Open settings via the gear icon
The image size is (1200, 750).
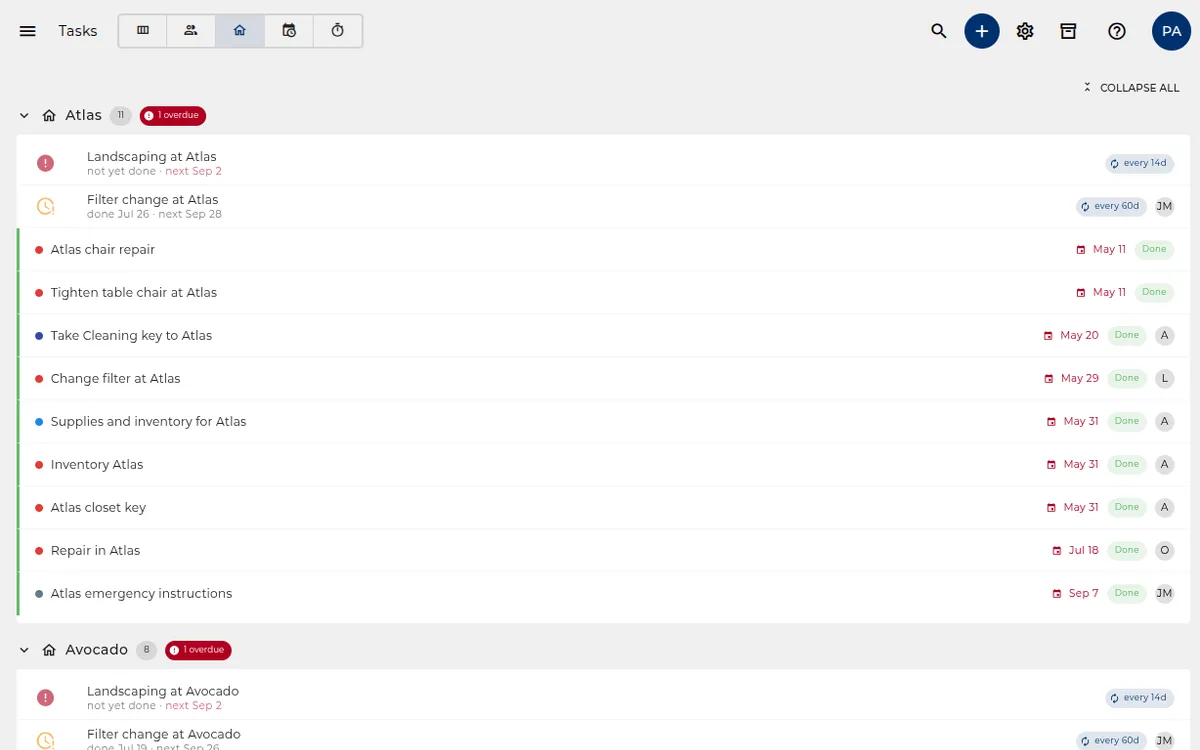tap(1025, 31)
